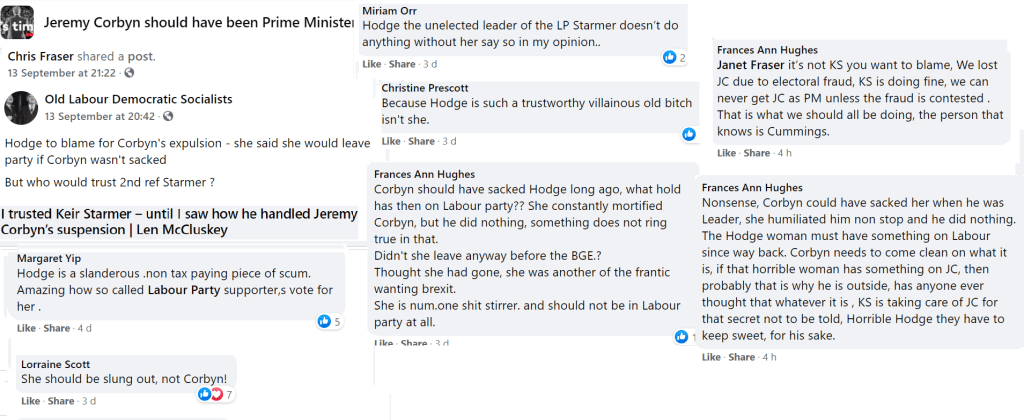This screenshot has height=420, width=1024.
Task: Click the globe privacy icon beside 21:22 timestamp
Action: coord(129,74)
